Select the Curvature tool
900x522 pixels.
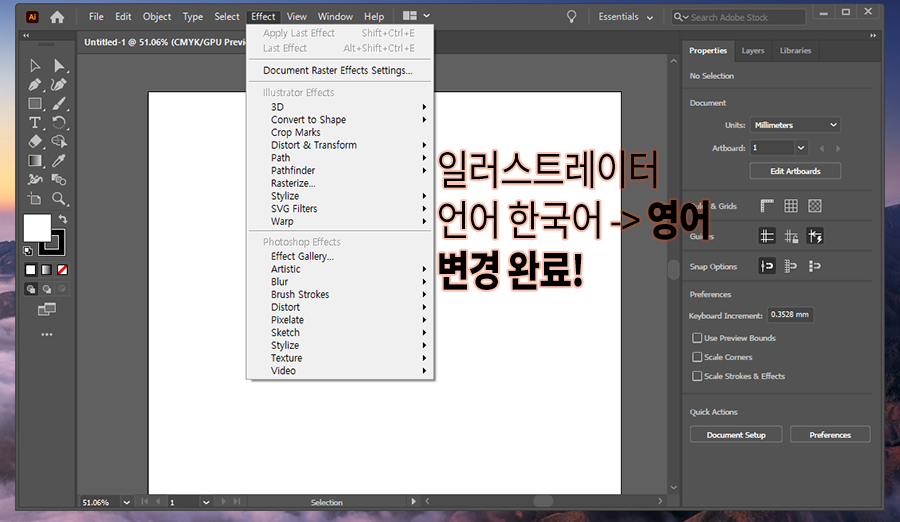[59, 84]
